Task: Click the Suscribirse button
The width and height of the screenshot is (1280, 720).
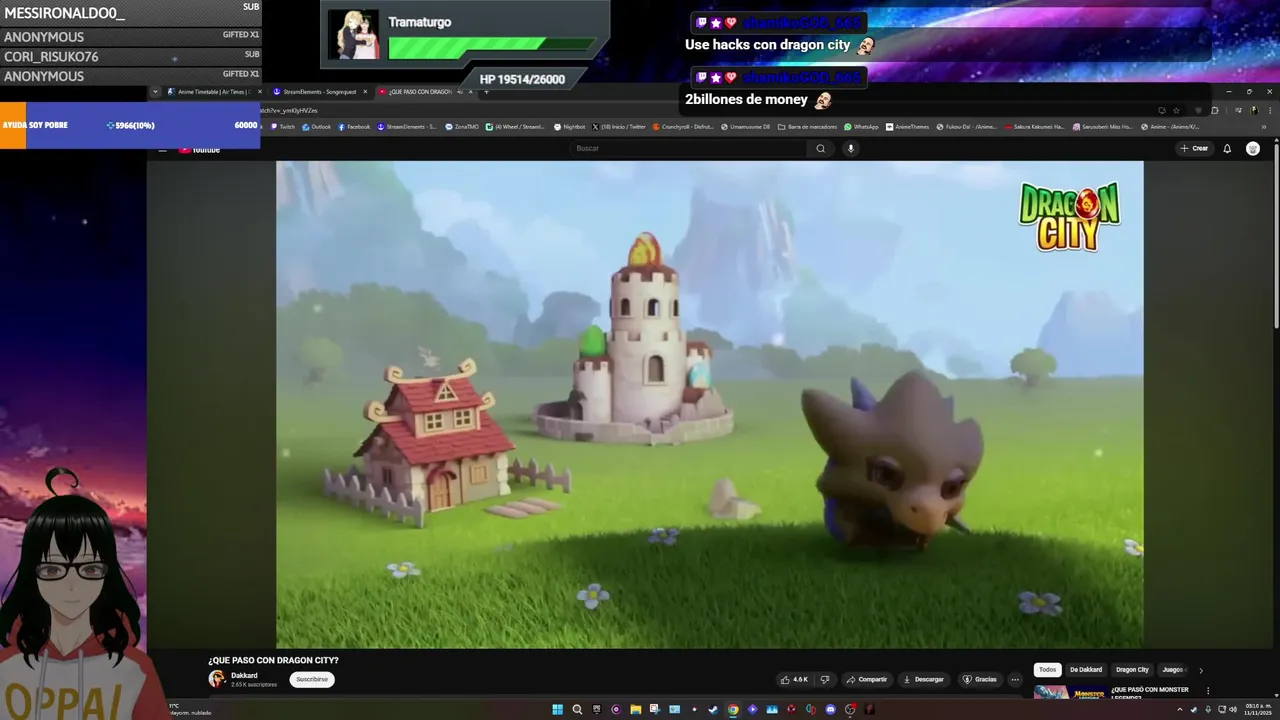Action: click(312, 679)
